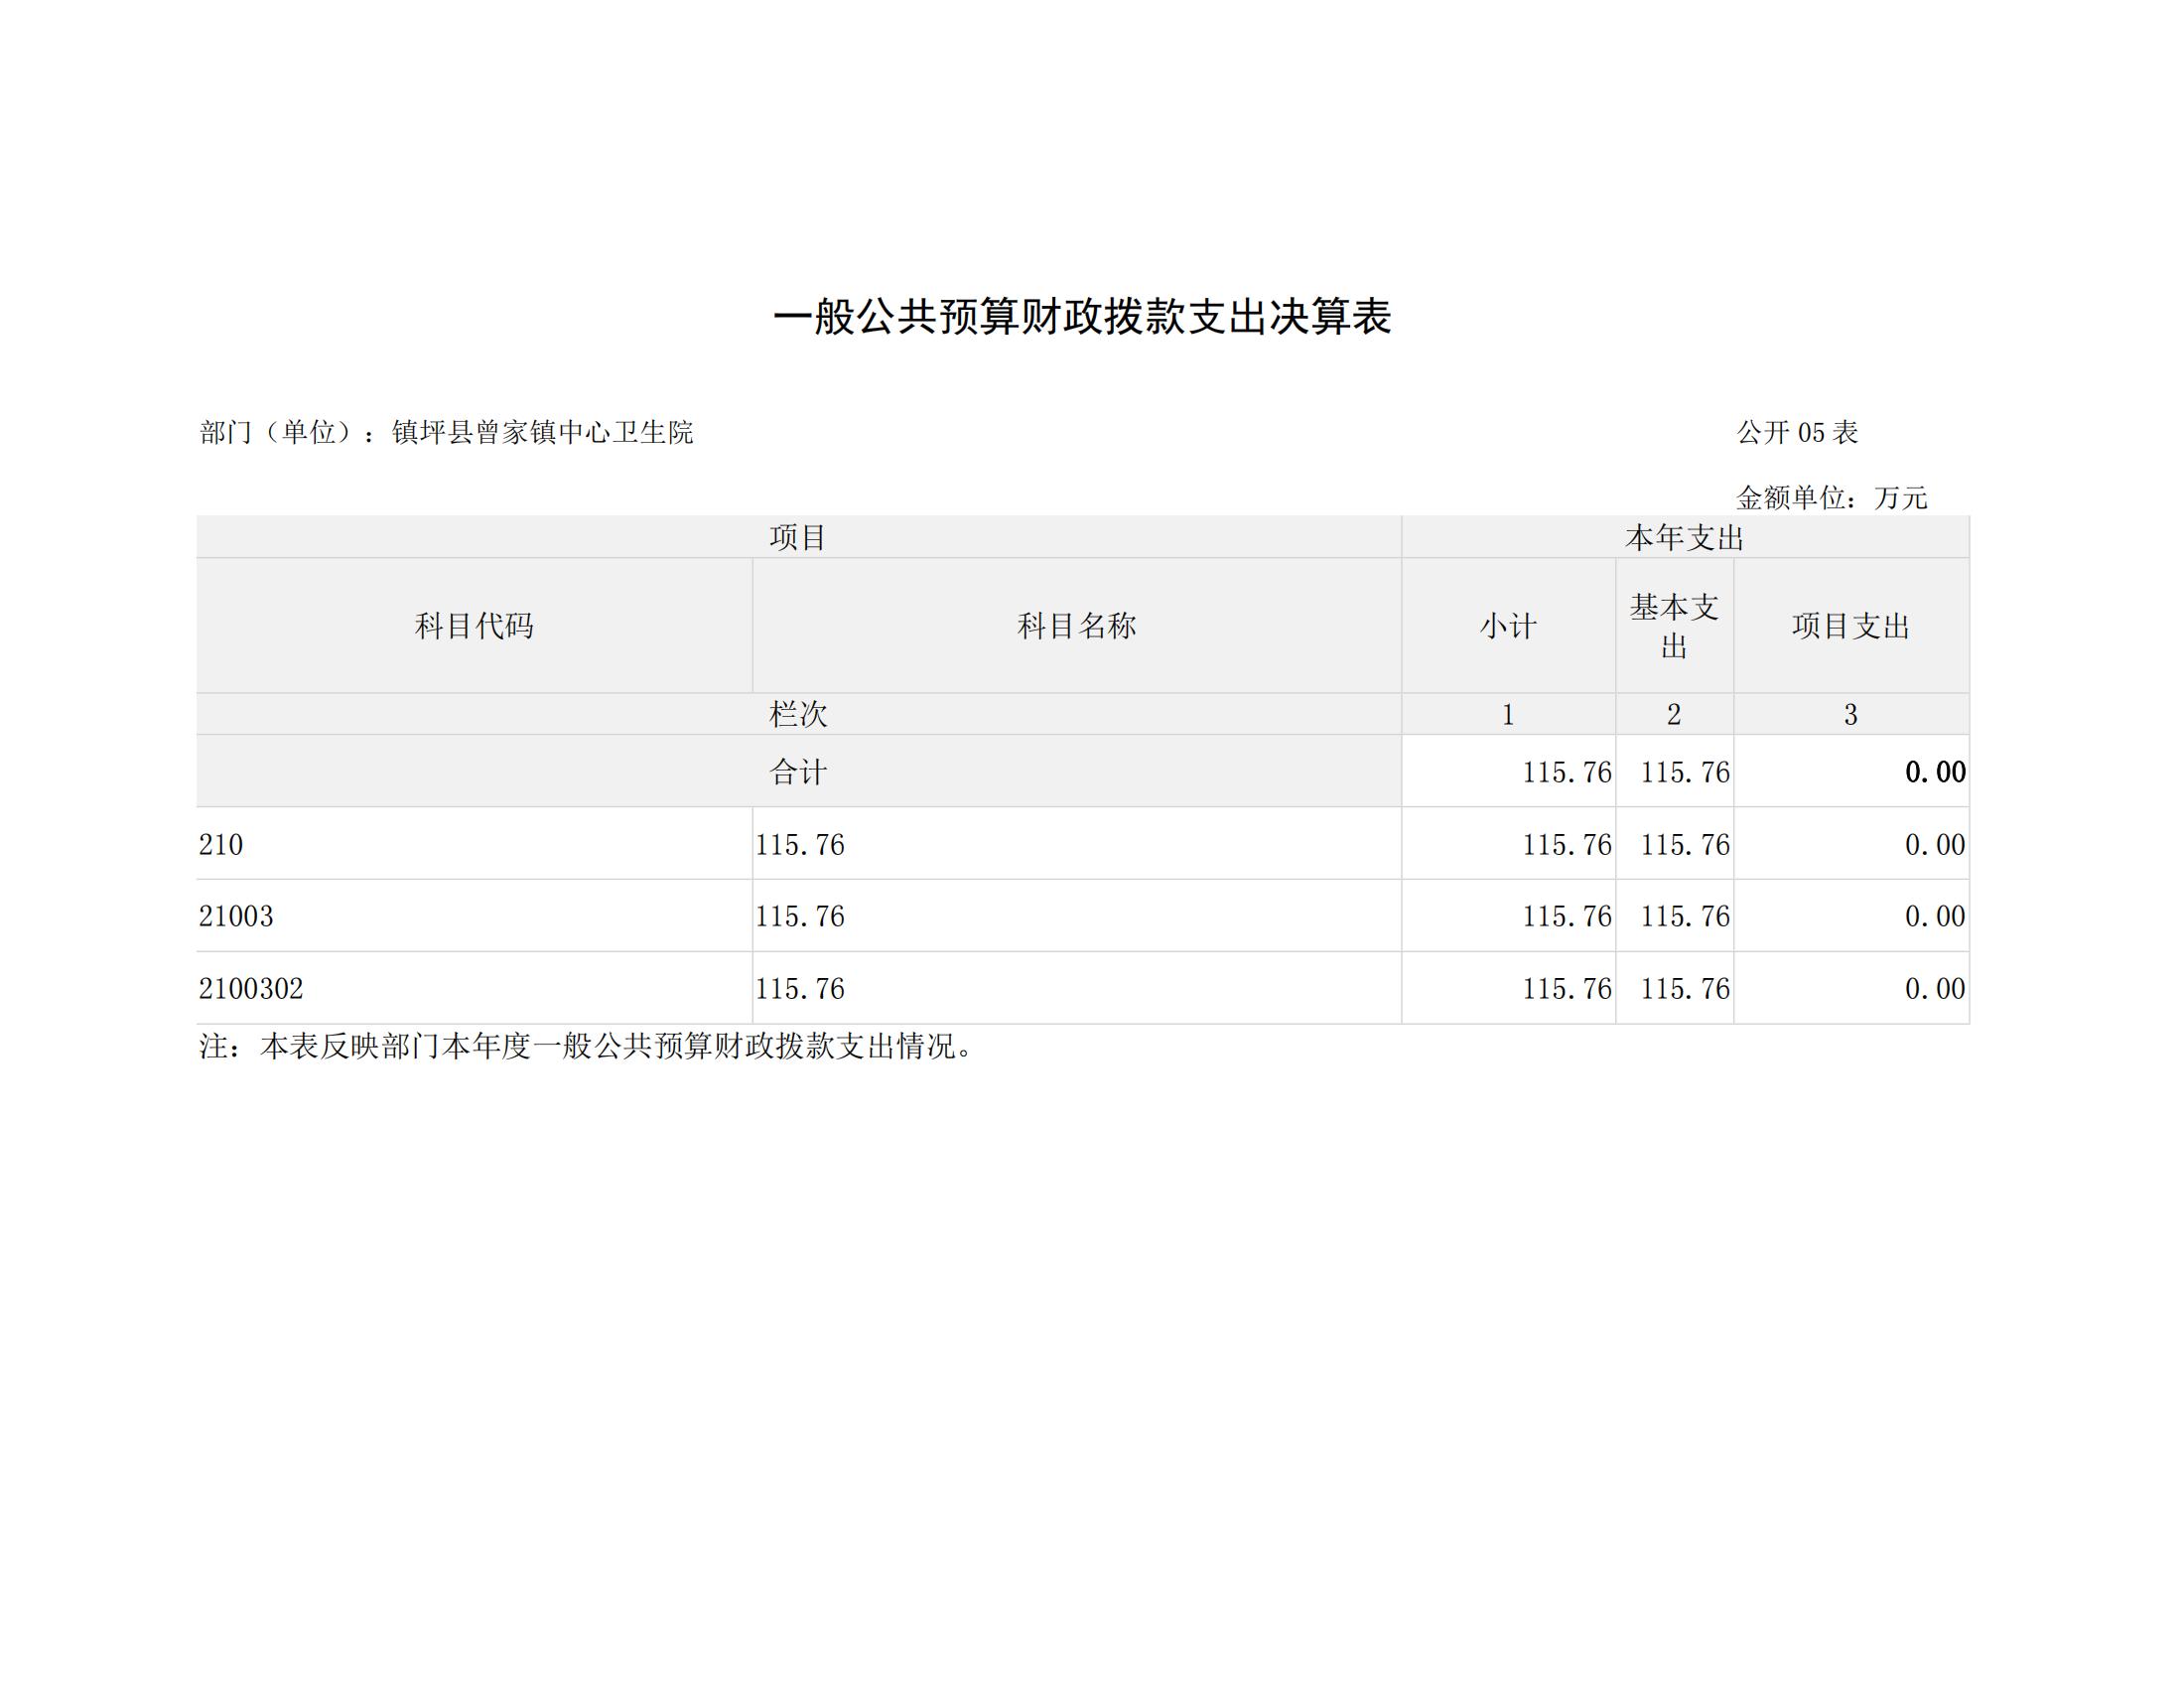Click the 项目支出 column header
Screen dimensions: 2184x1688
pos(1851,626)
